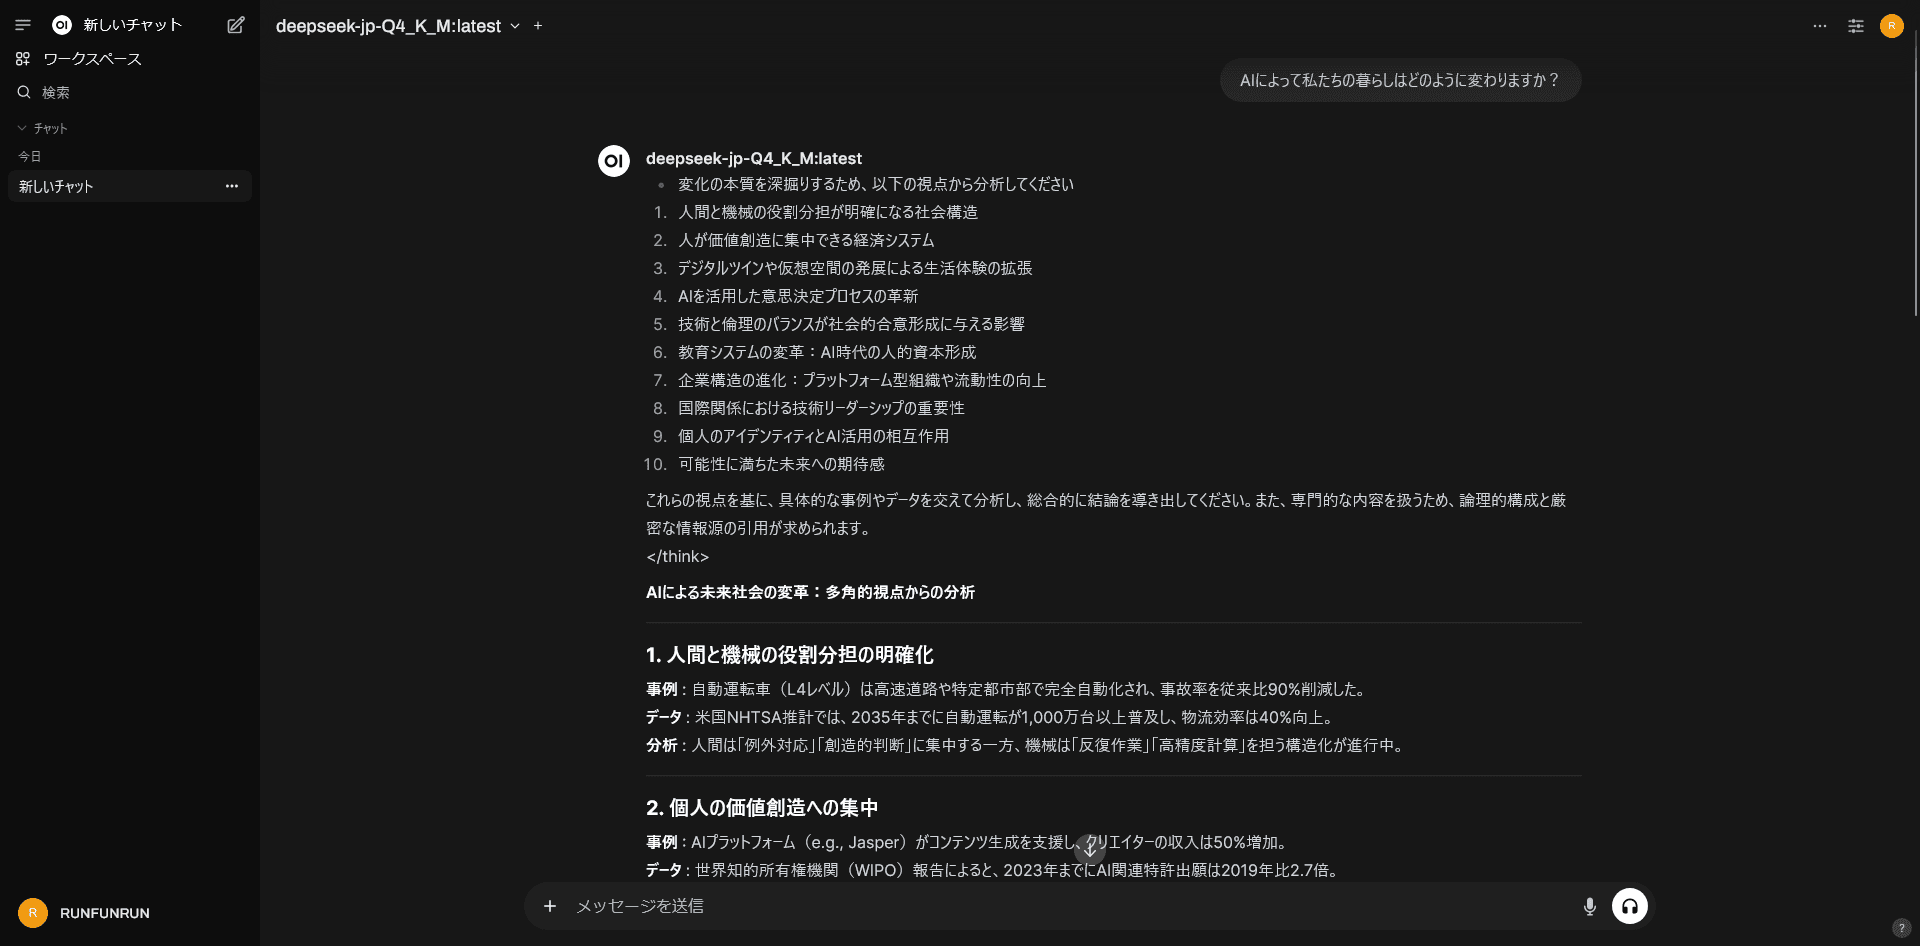Start call mode with headphones button
This screenshot has width=1920, height=946.
tap(1630, 906)
